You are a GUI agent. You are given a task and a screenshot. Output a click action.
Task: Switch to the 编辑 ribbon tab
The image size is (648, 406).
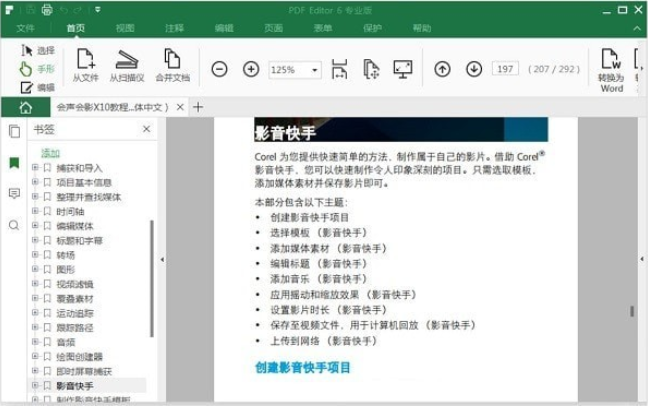click(x=224, y=28)
